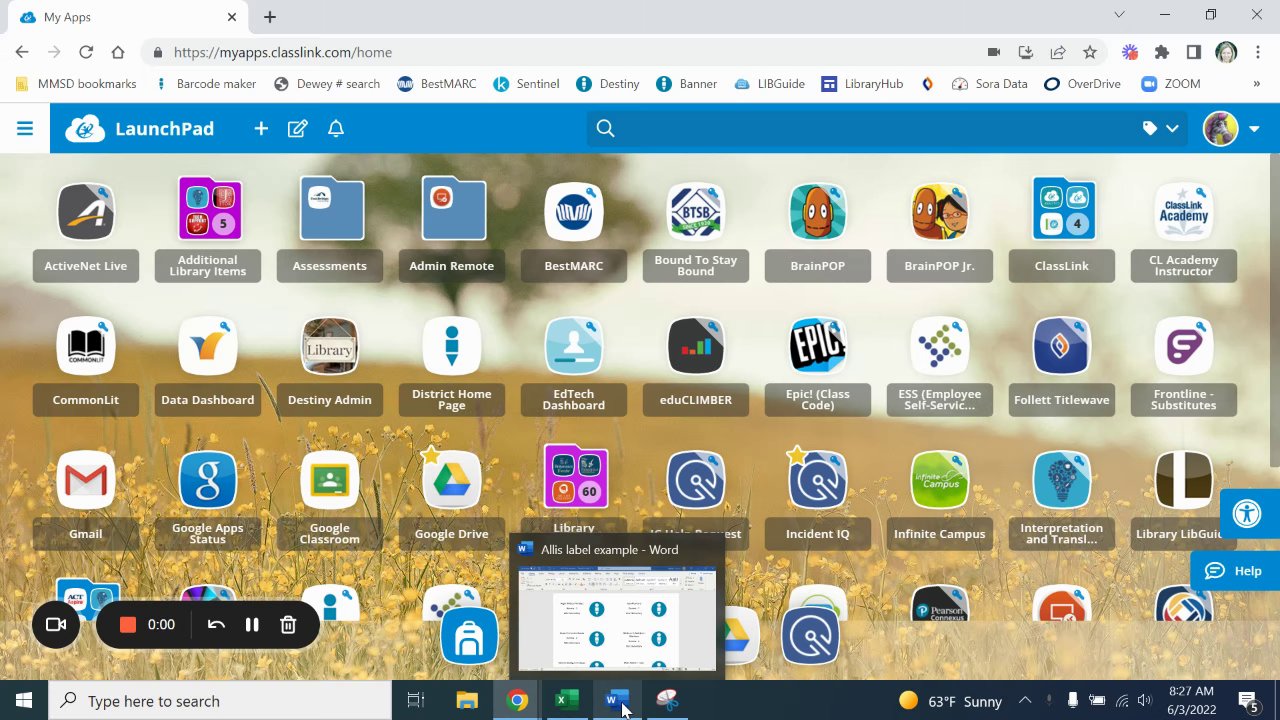Open the District Home Page app
Screen dimensions: 1280x720
452,346
